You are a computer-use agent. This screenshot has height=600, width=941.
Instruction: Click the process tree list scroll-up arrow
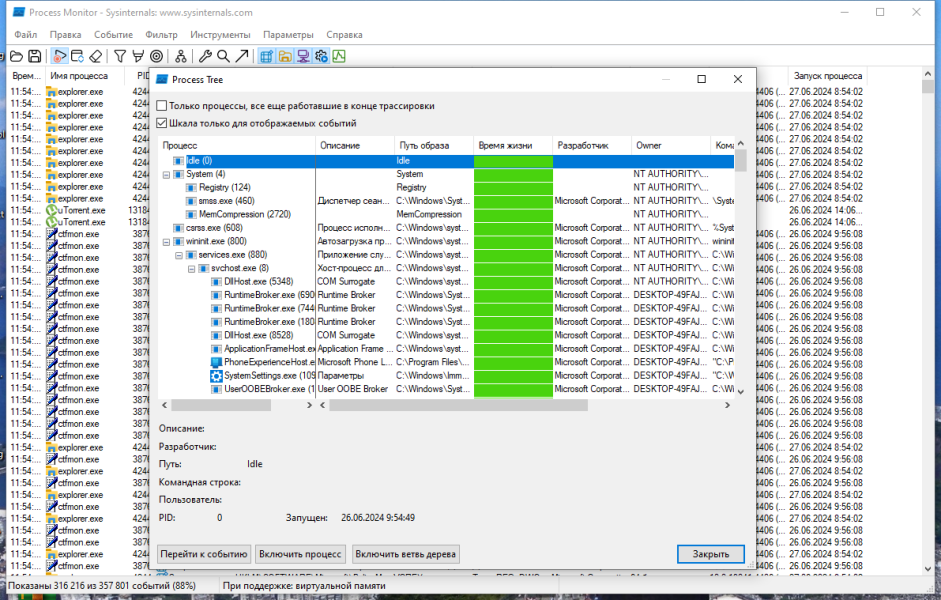point(741,143)
